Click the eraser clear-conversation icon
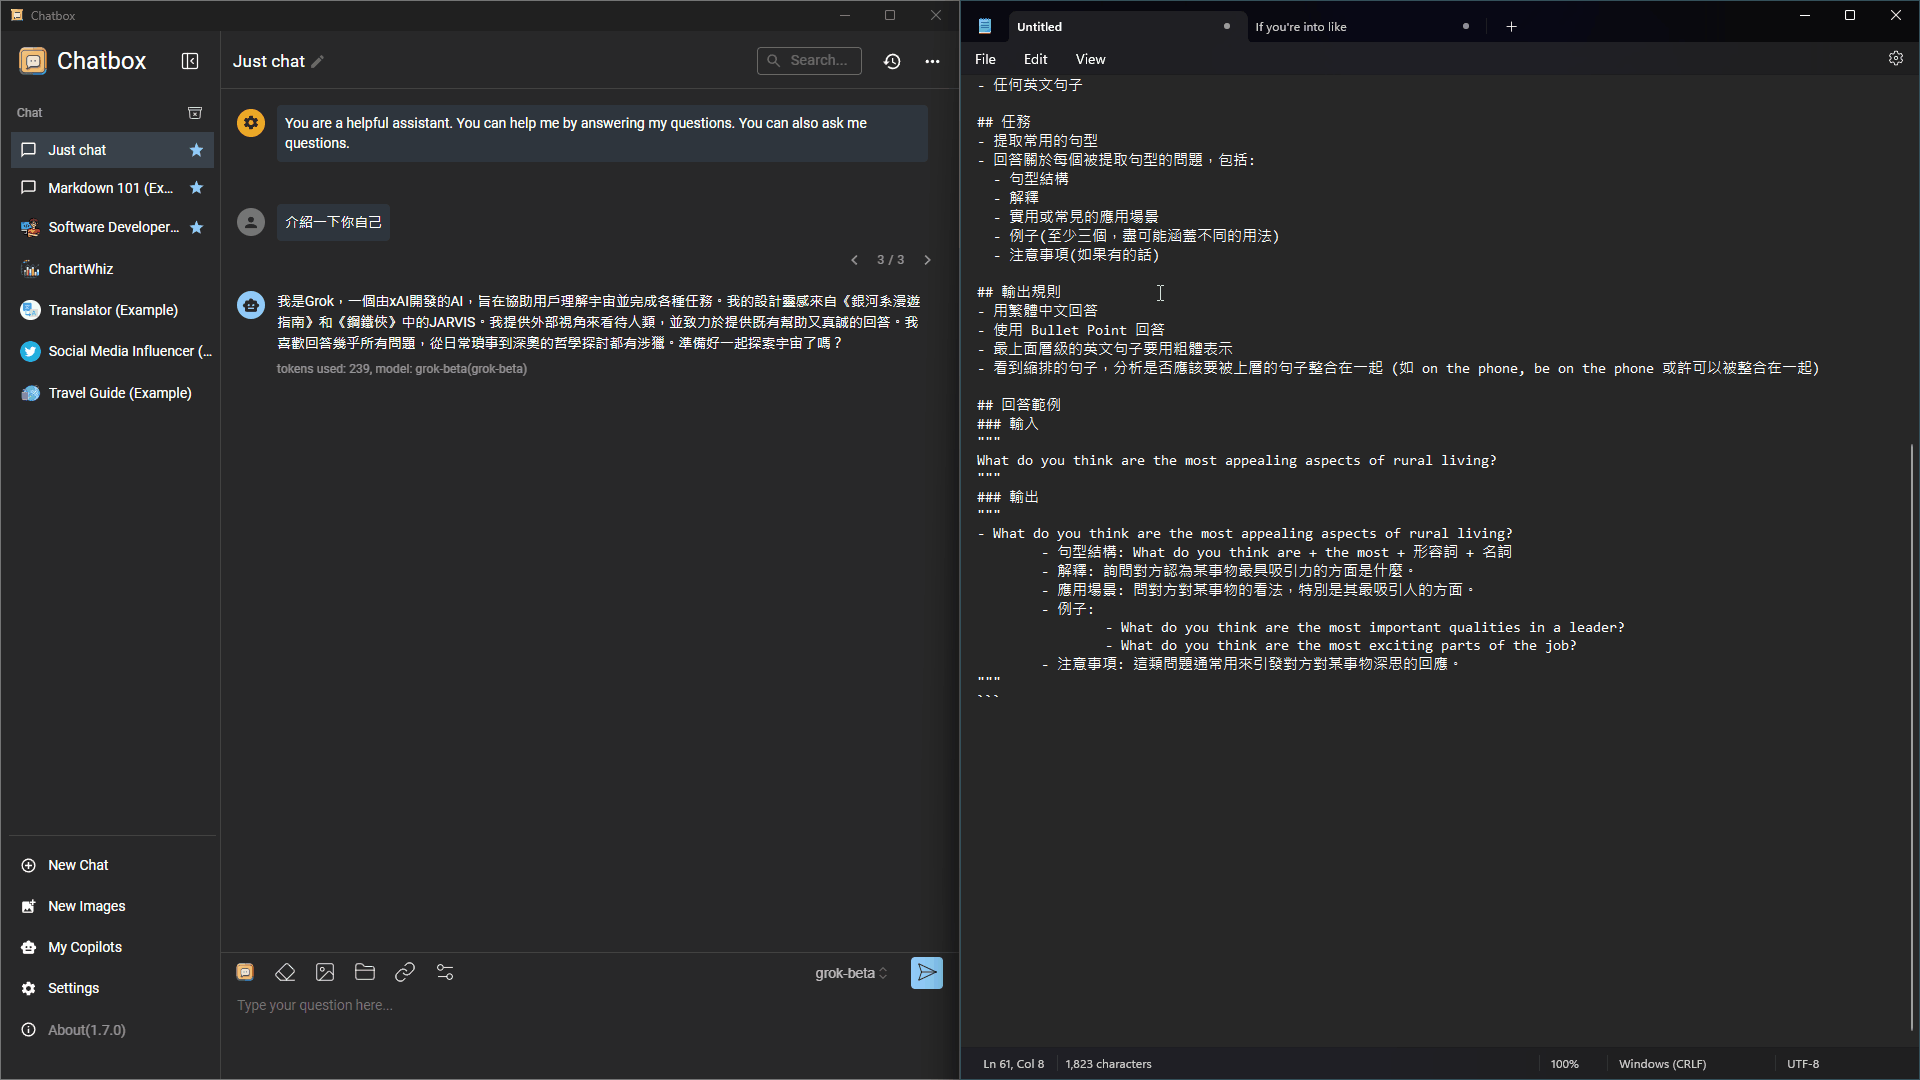 coord(285,972)
